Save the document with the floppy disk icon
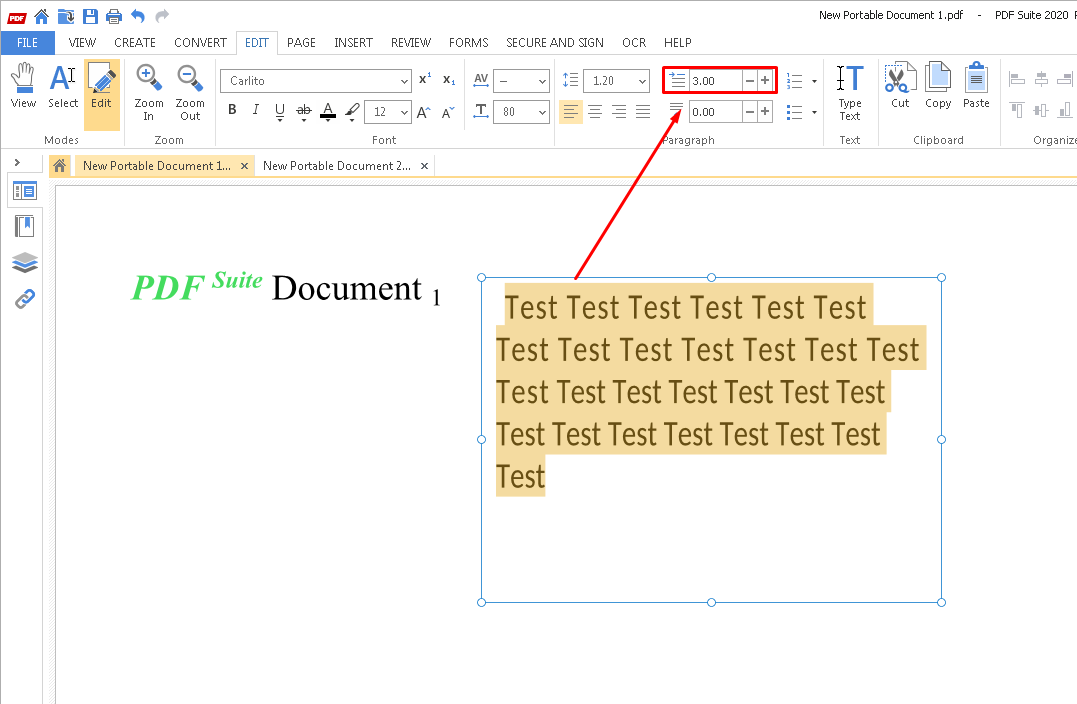 point(90,16)
